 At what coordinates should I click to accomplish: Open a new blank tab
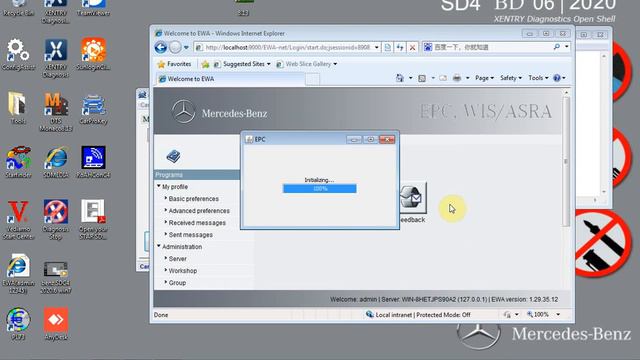click(313, 79)
